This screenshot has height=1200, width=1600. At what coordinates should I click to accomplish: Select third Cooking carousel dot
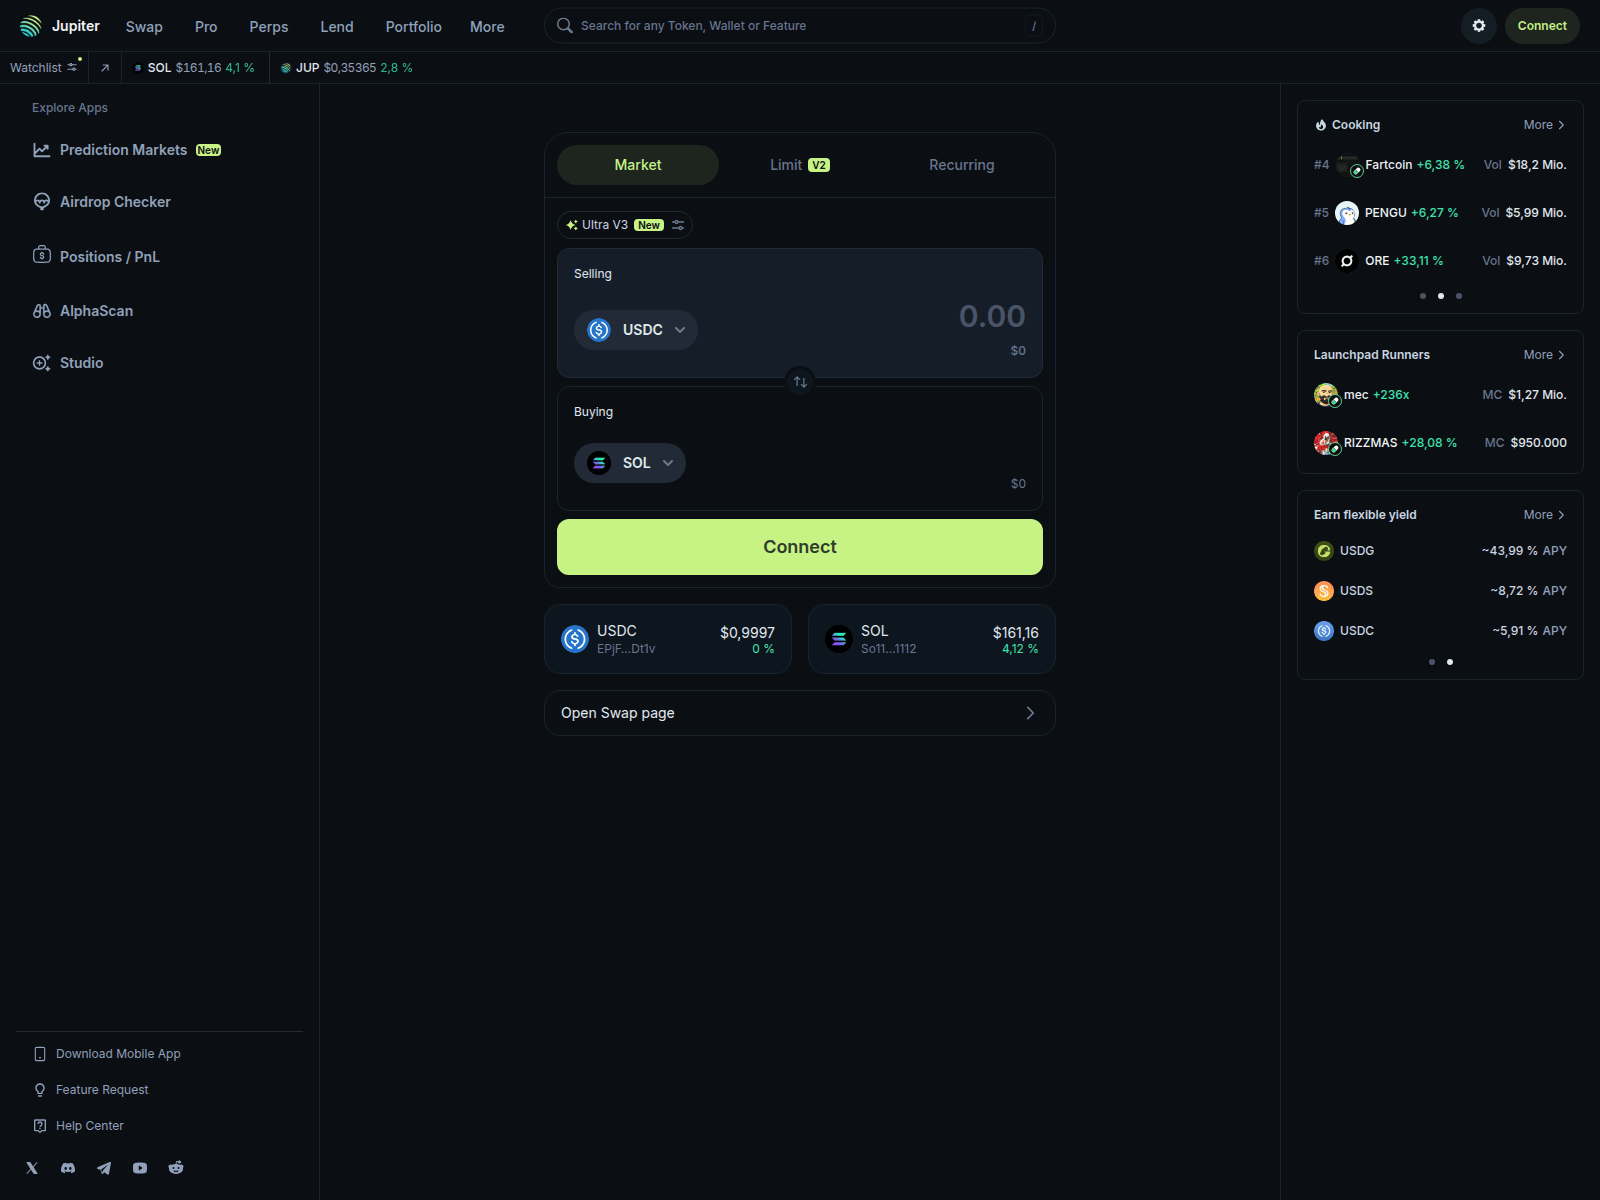coord(1459,296)
